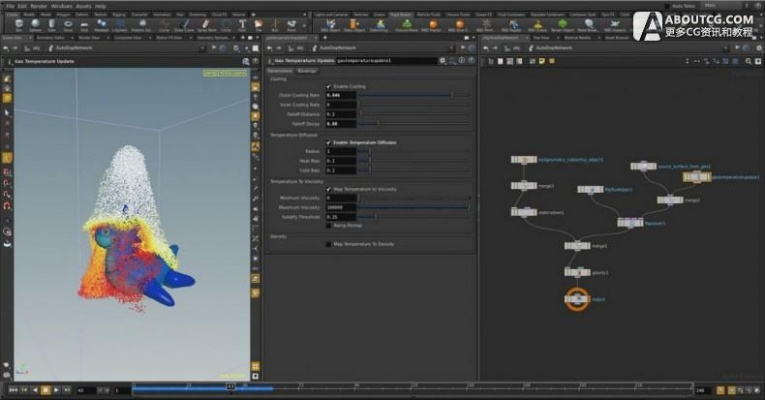Viewport: 765px width, 400px height.
Task: Switch to the Bindings tab
Action: coord(307,71)
